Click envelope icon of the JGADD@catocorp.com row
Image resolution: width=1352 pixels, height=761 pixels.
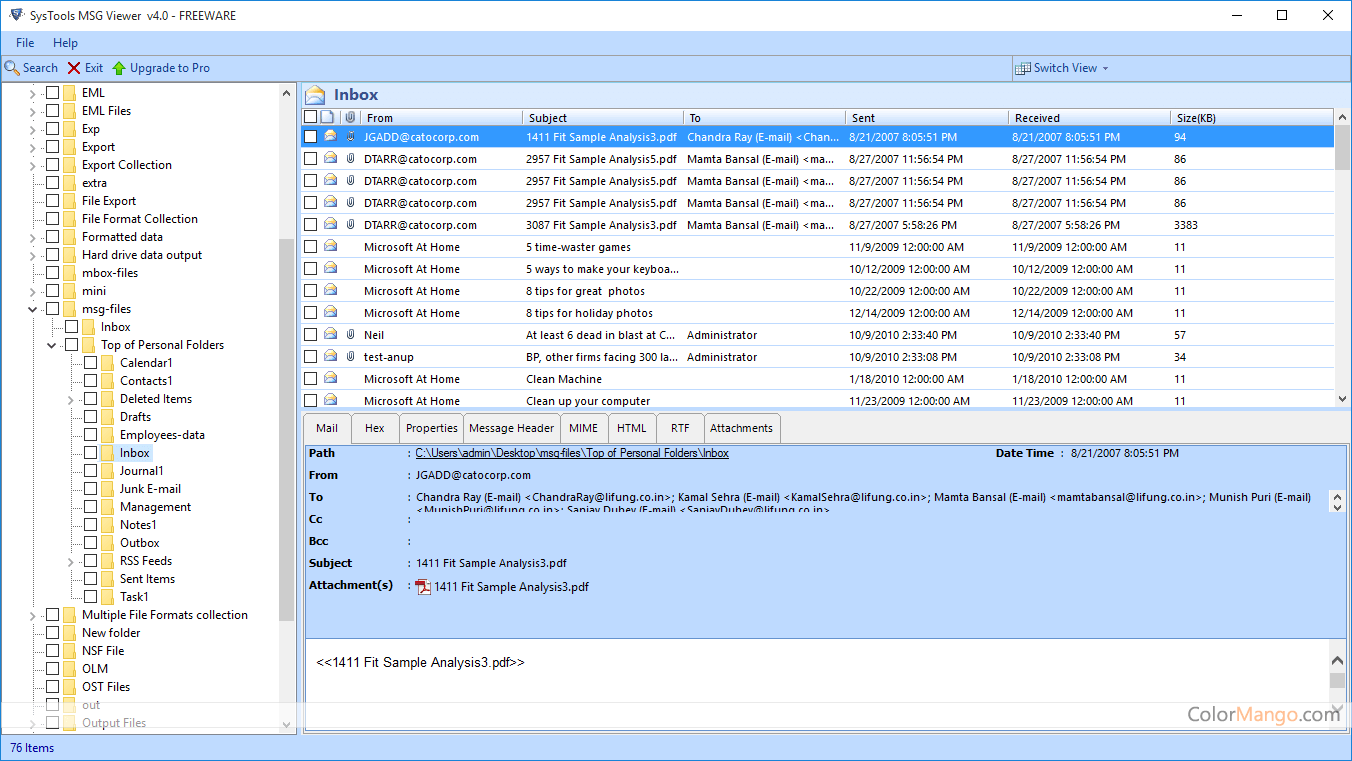[330, 137]
